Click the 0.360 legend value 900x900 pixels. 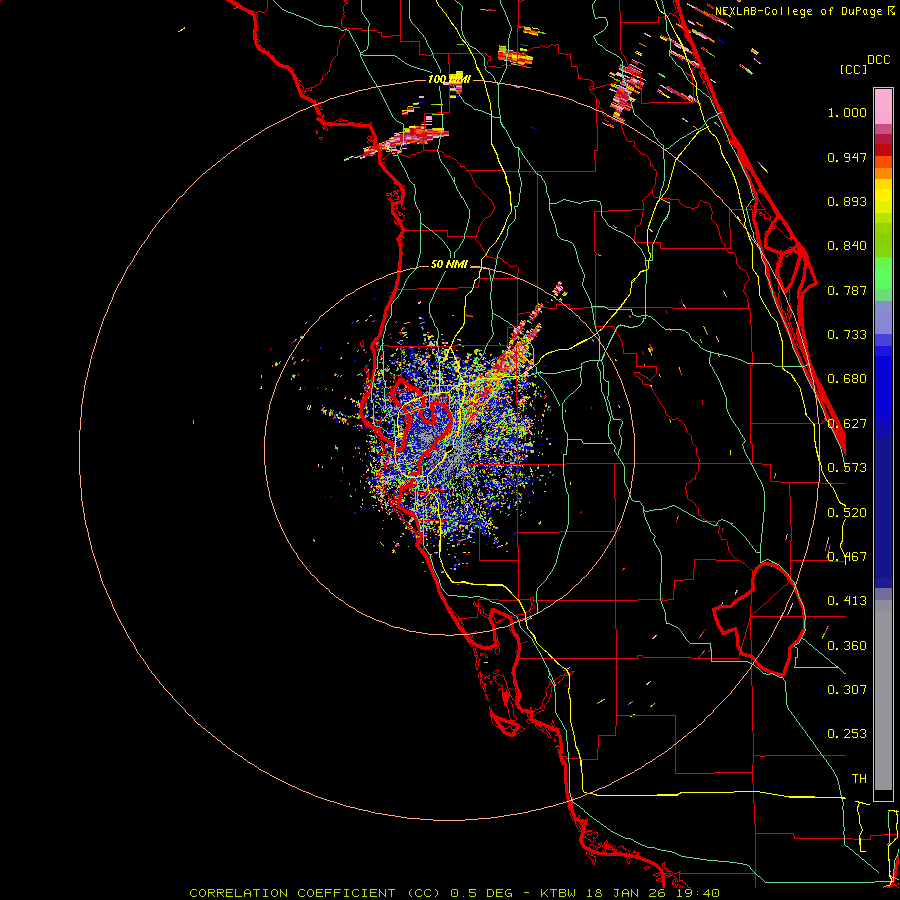click(x=847, y=646)
